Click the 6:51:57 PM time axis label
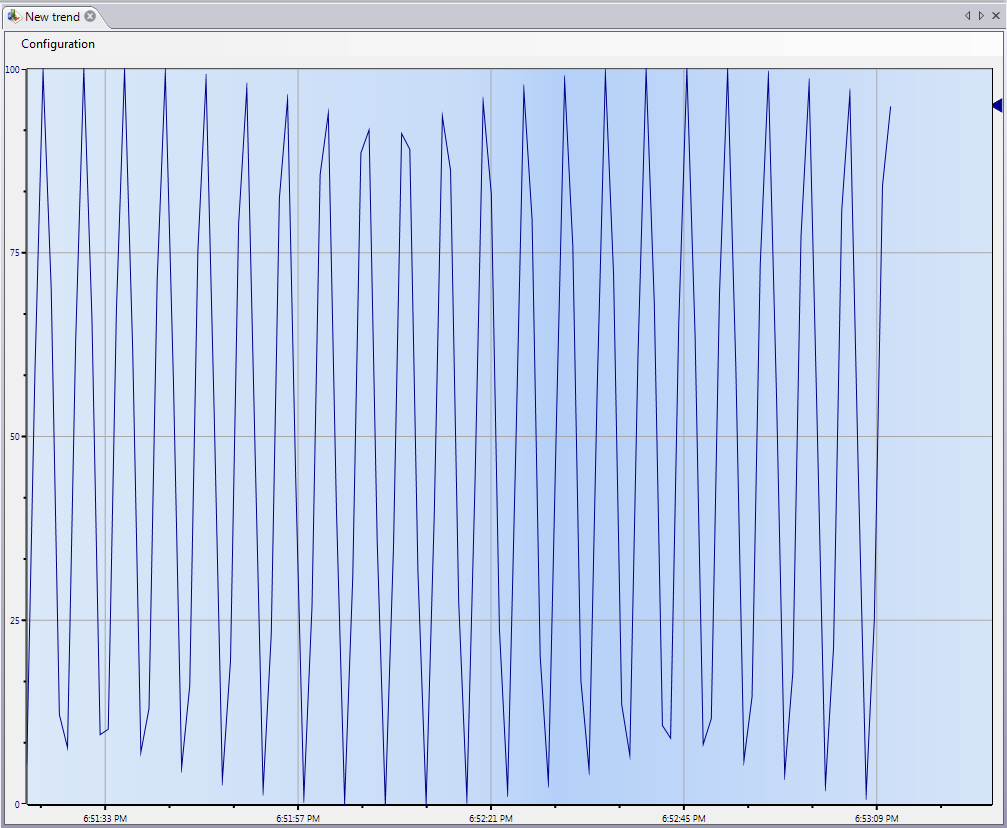Viewport: 1007px width, 828px height. tap(298, 819)
